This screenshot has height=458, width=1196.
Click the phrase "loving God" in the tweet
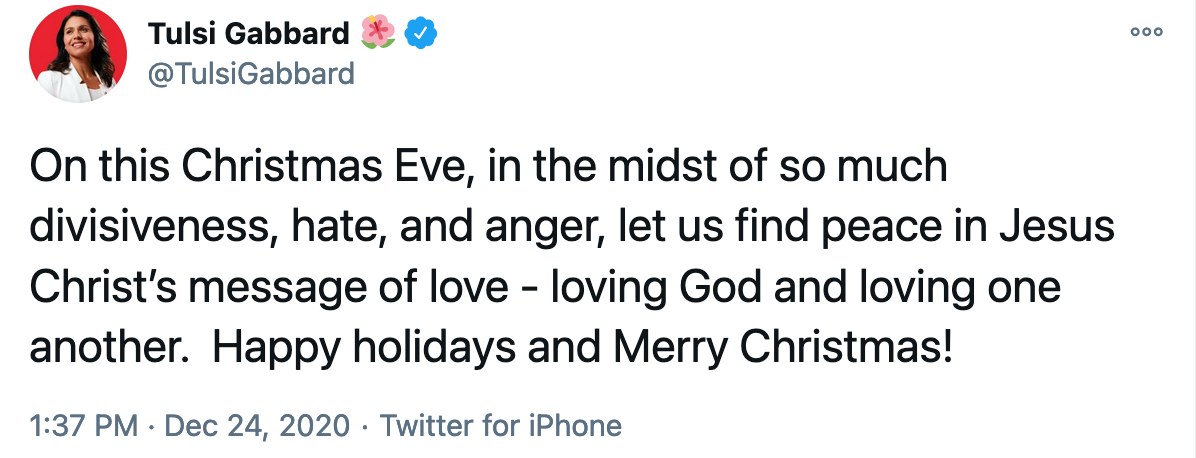[656, 288]
